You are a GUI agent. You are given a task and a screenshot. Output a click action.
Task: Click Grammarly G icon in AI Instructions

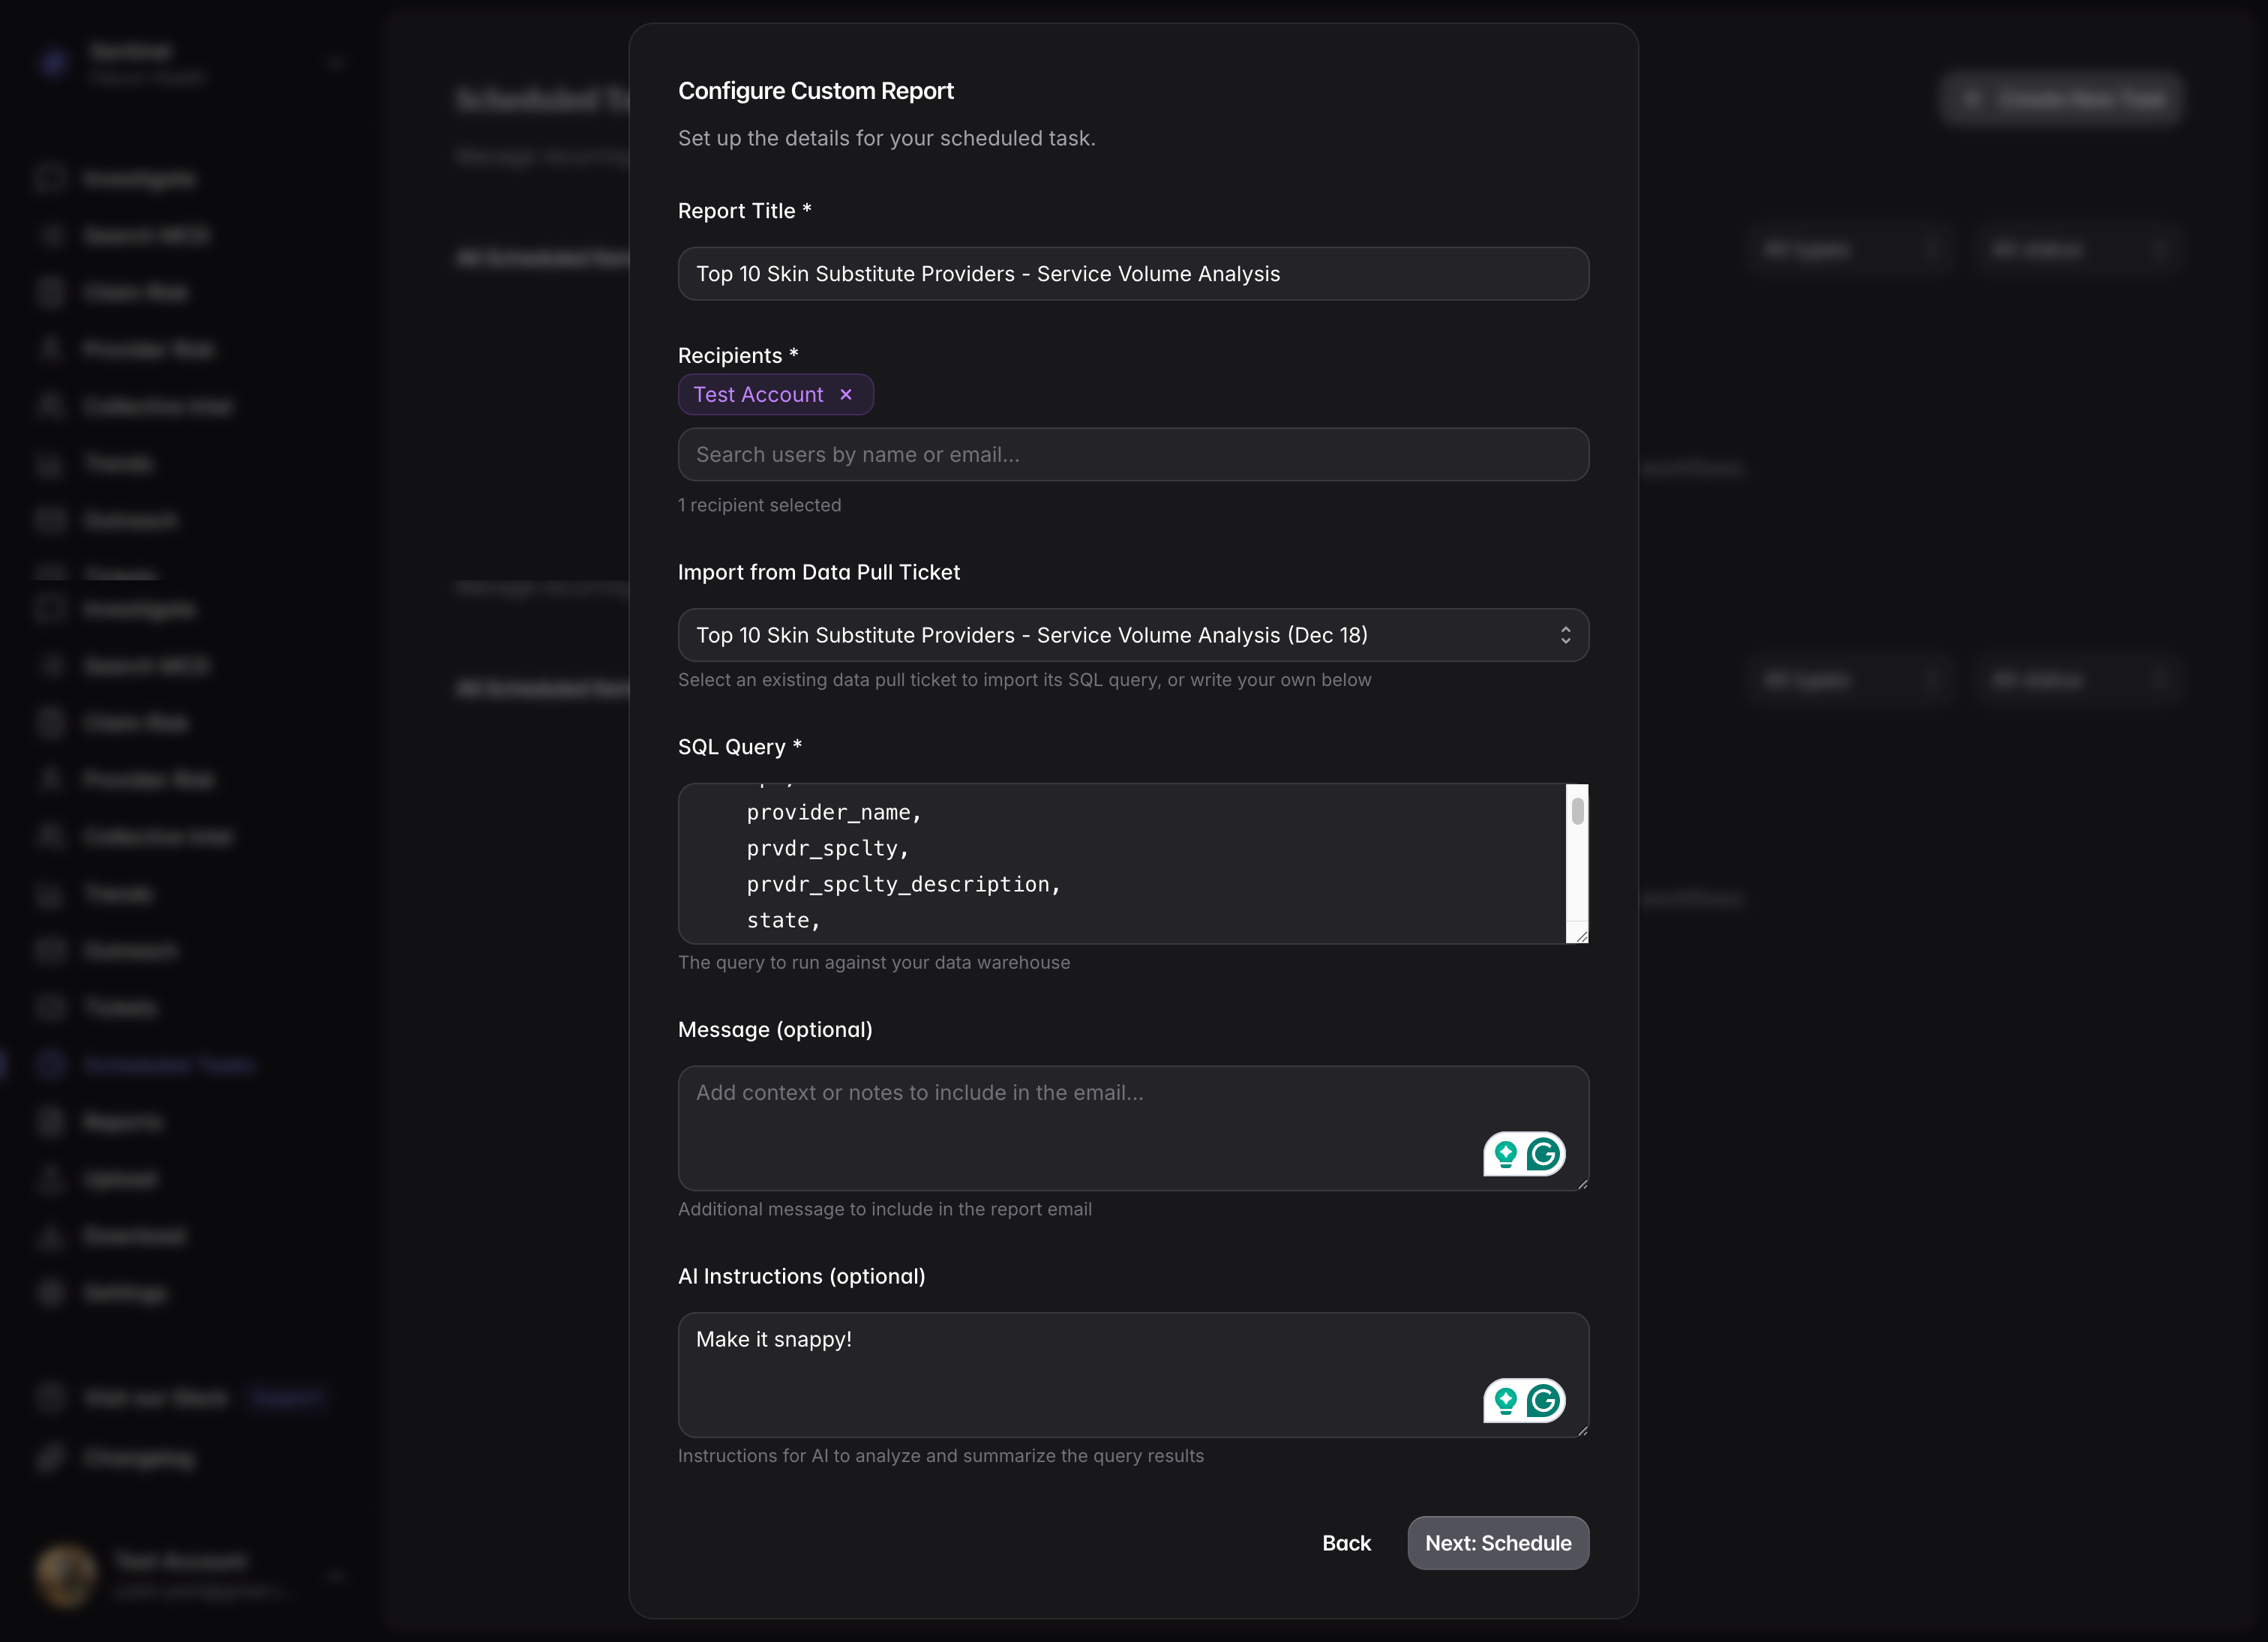[x=1544, y=1400]
